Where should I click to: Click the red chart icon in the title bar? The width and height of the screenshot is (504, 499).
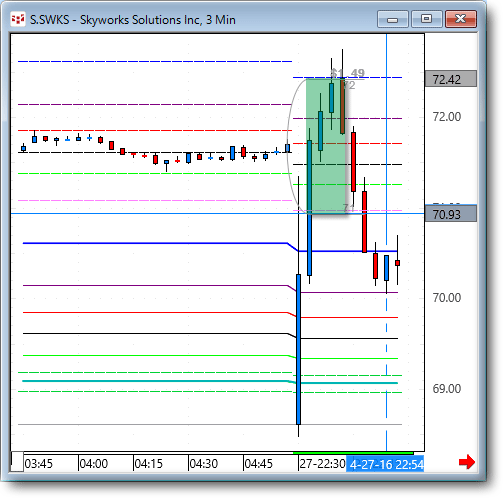pos(18,19)
